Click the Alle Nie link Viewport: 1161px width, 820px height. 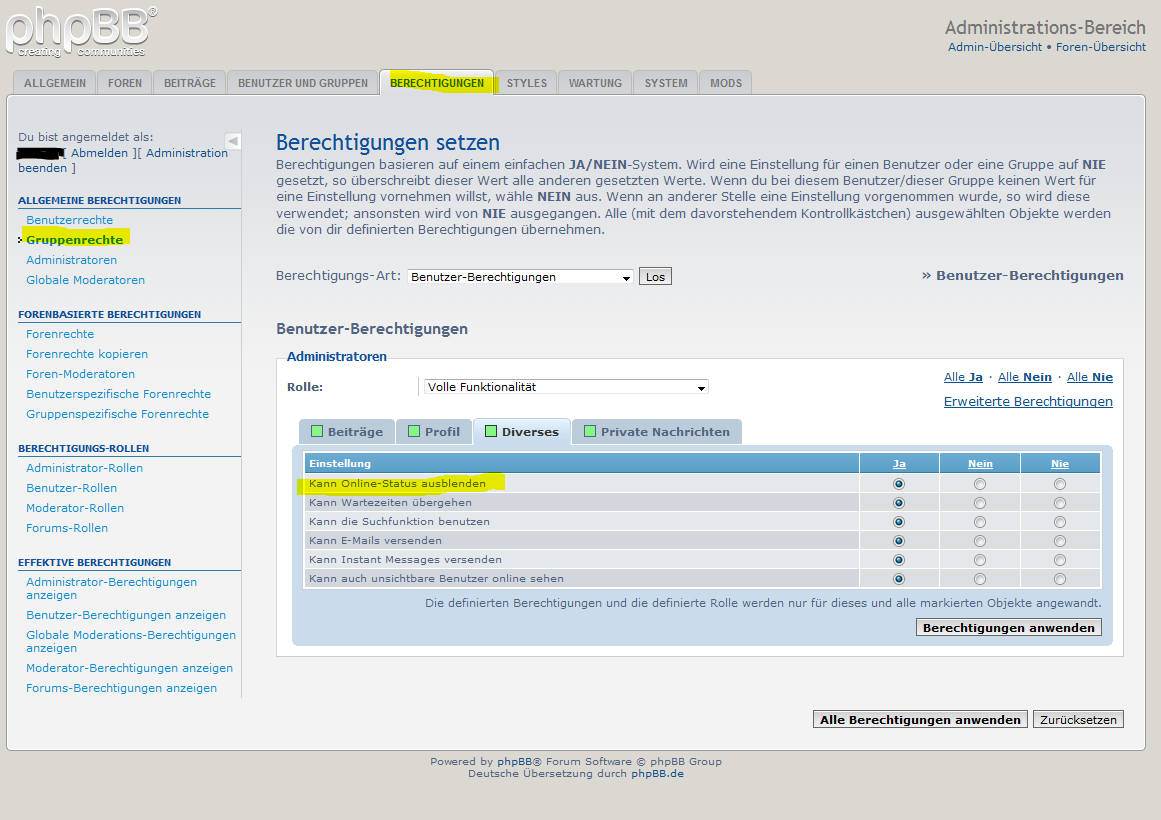tap(1089, 377)
